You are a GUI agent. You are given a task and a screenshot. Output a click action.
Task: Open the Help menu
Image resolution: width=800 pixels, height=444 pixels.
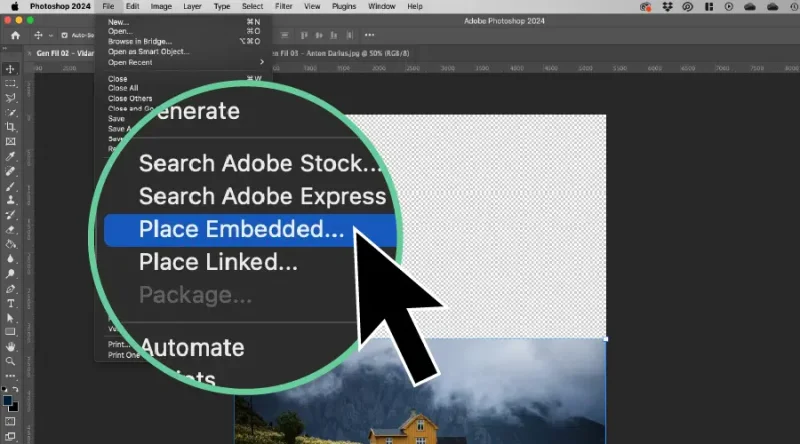[x=415, y=7]
